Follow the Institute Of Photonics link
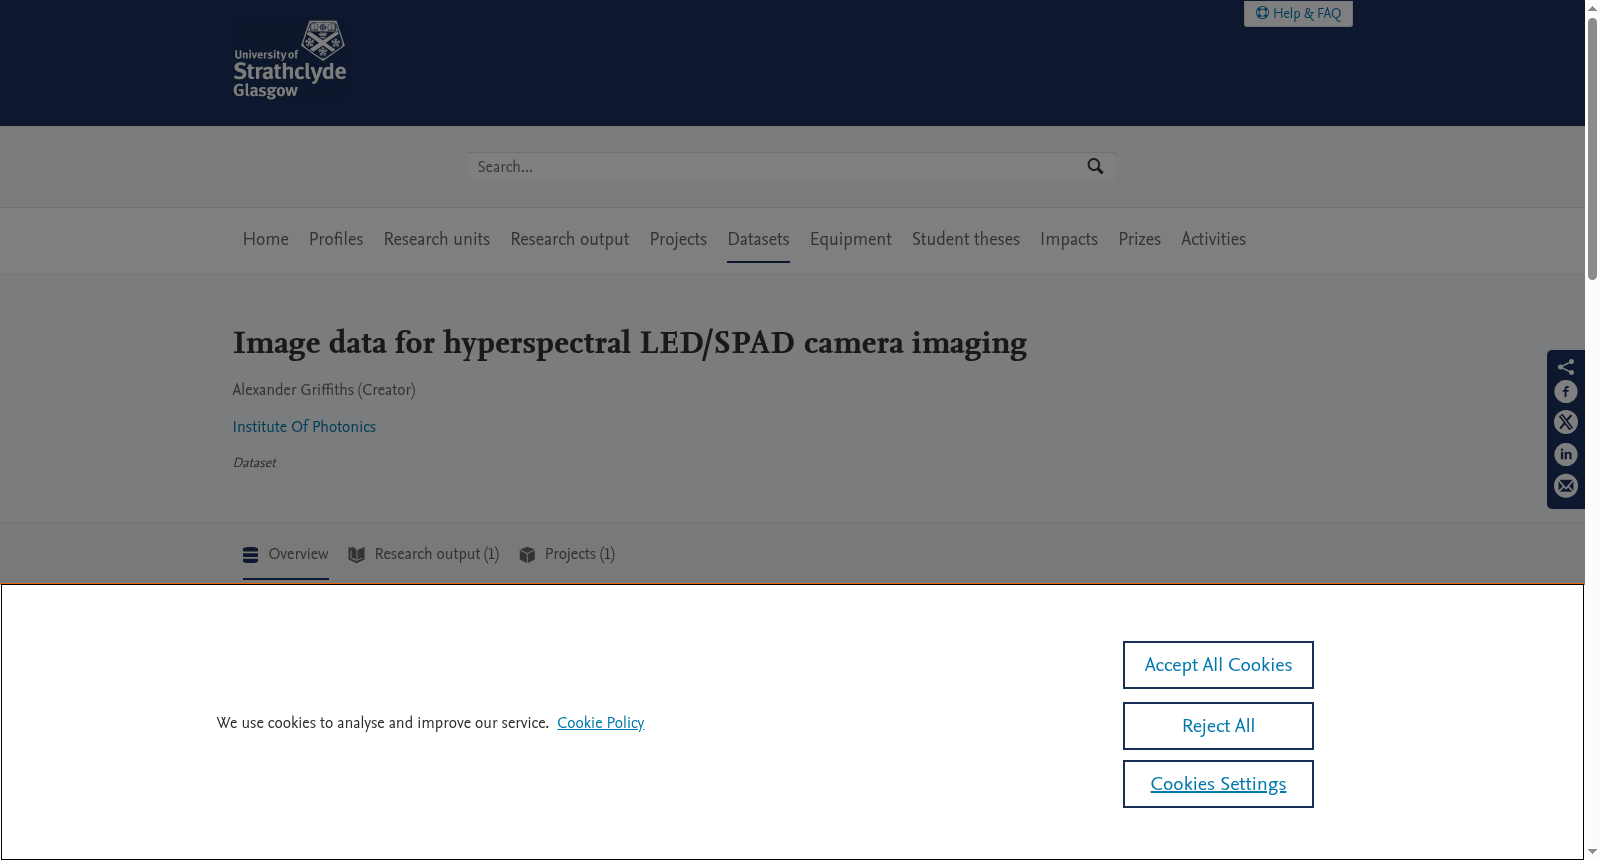 [x=304, y=427]
